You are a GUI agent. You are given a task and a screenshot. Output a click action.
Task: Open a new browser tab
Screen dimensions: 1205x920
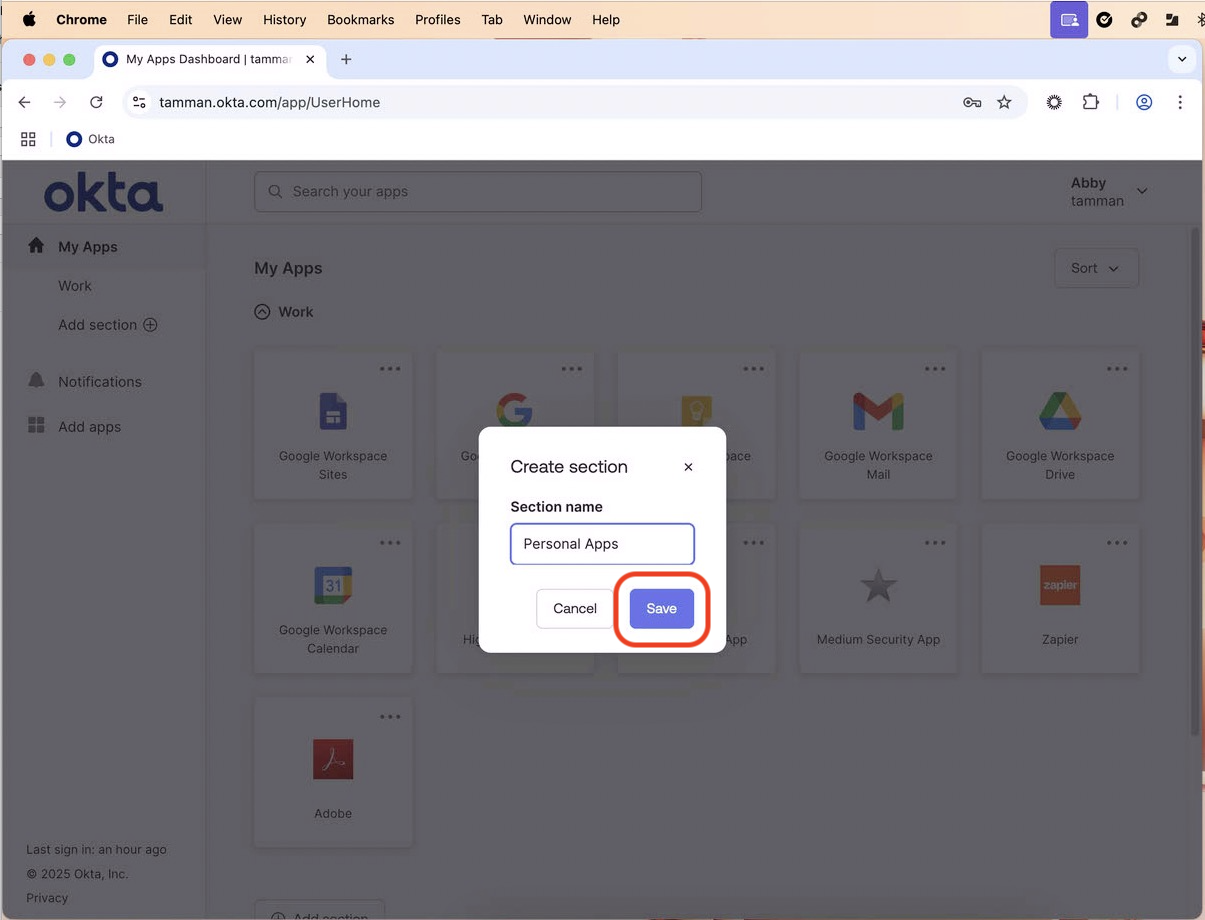coord(346,59)
